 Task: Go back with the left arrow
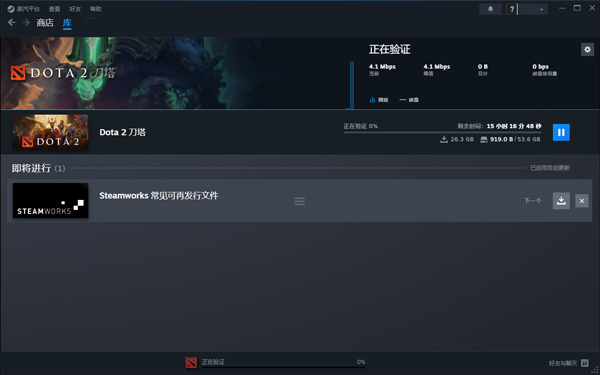pos(11,23)
